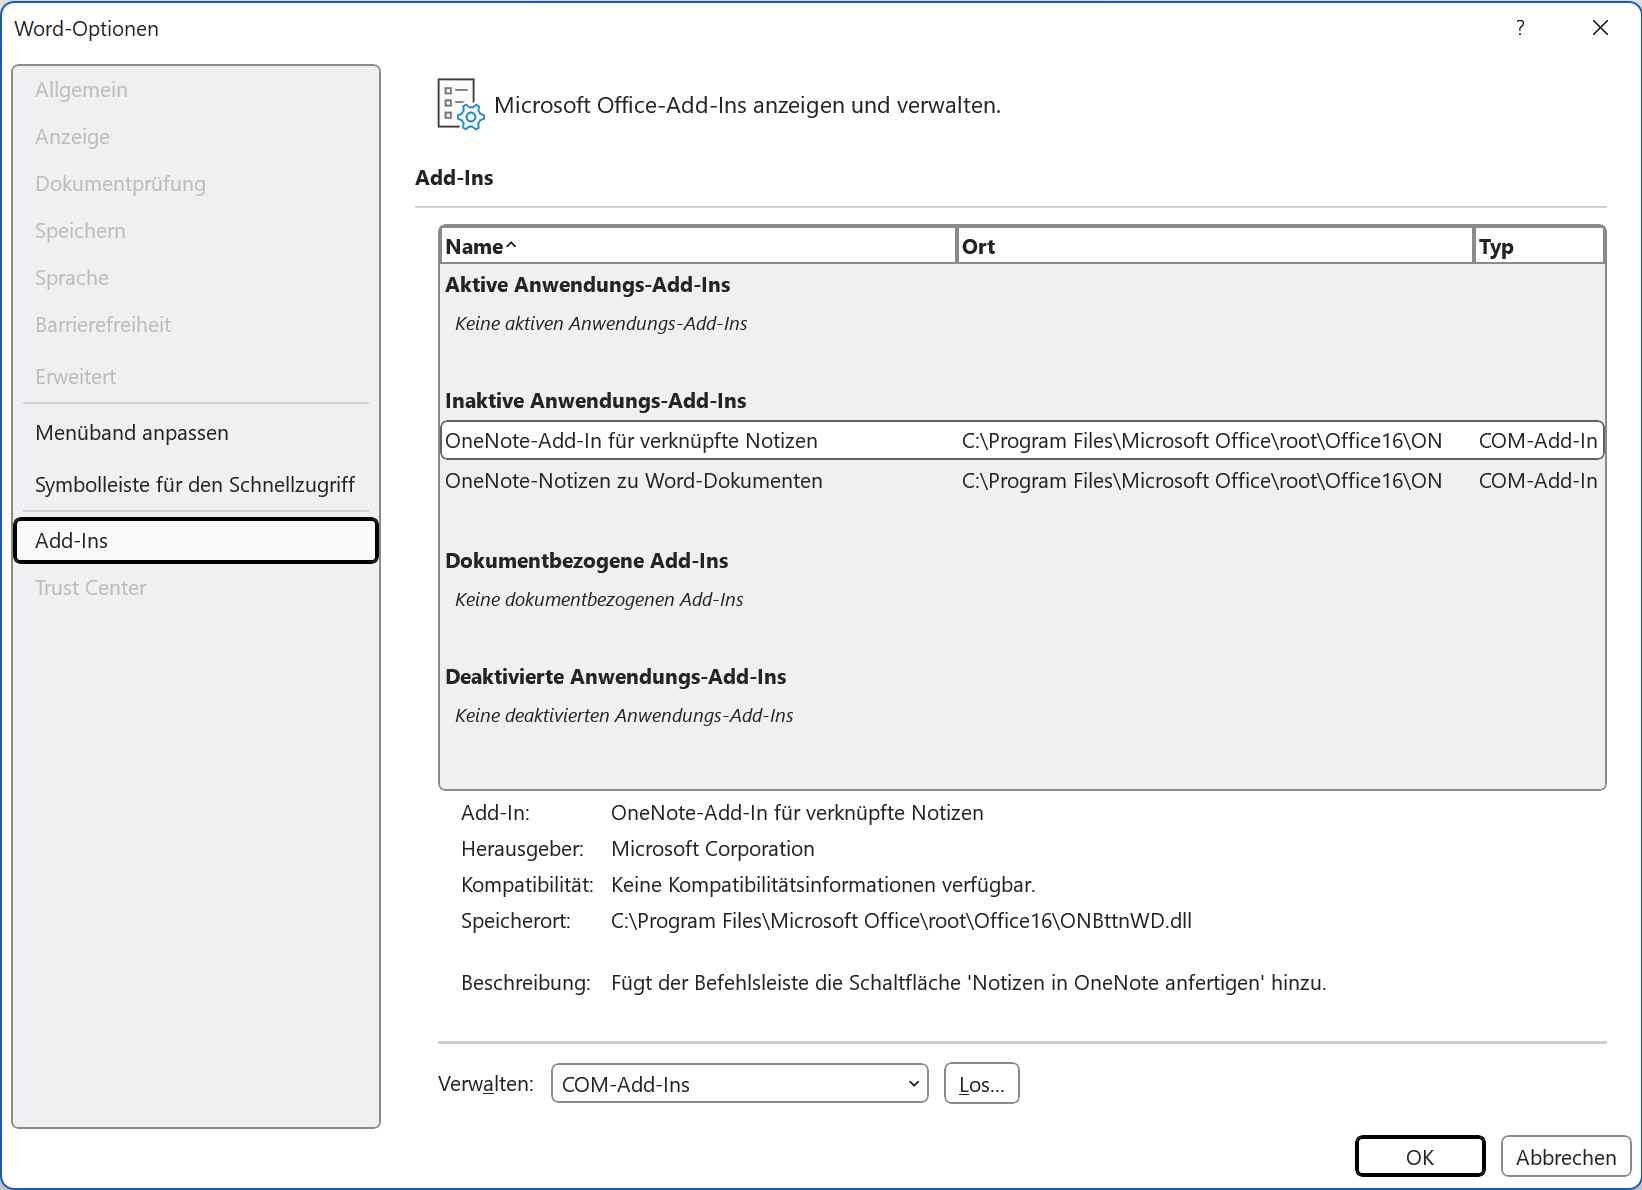
Task: Open Barrierefreiheit settings
Action: click(103, 325)
